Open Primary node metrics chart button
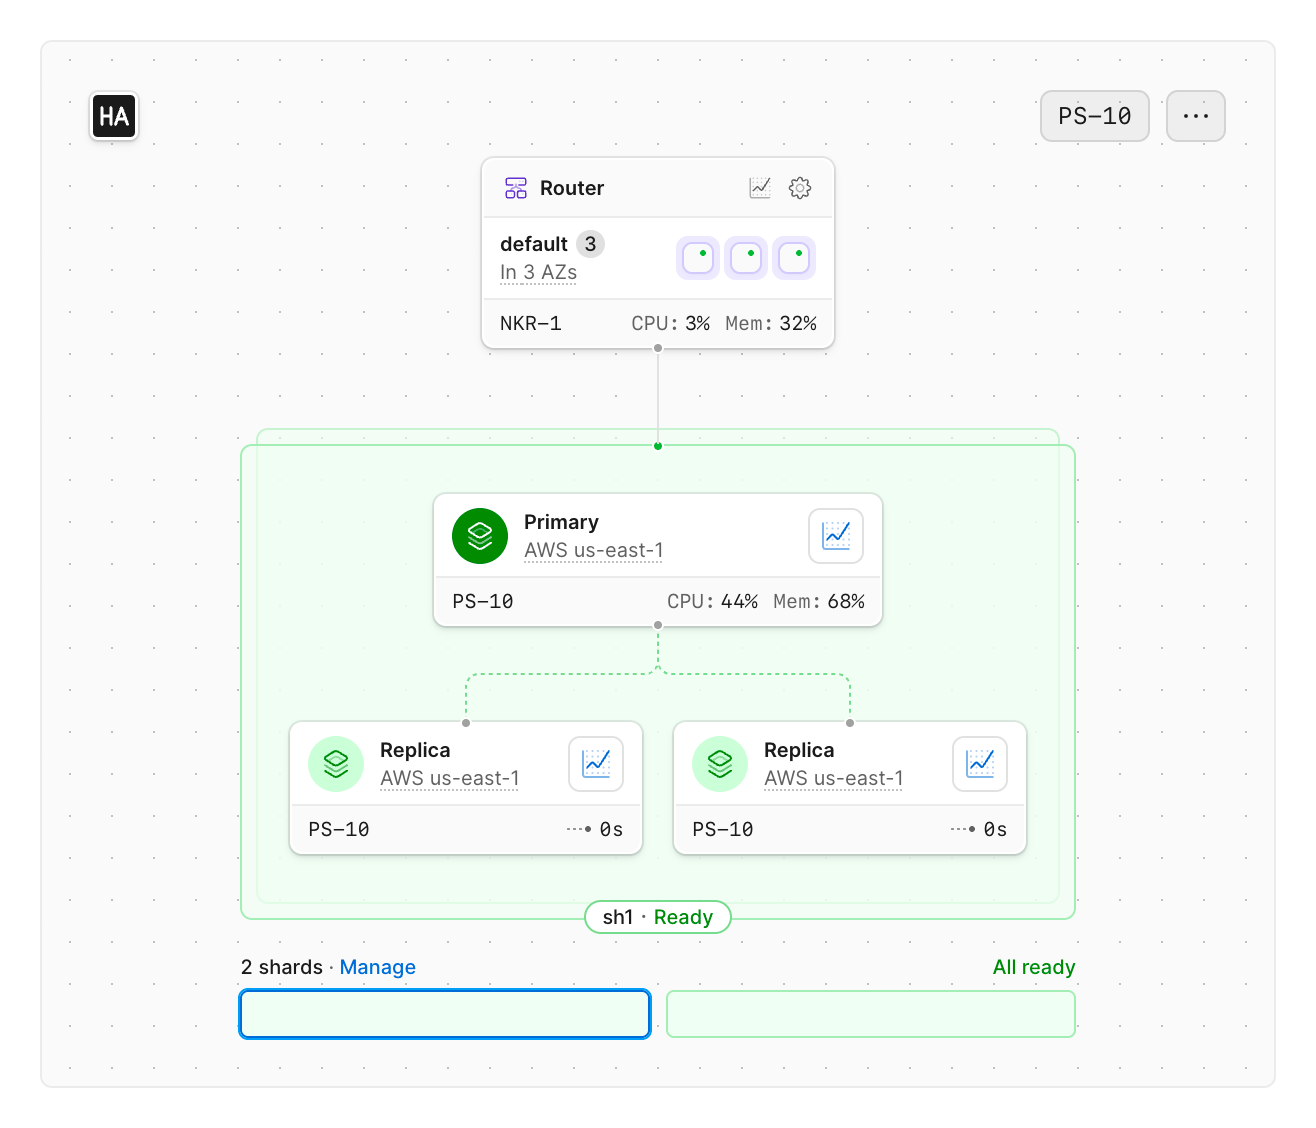This screenshot has height=1128, width=1316. pos(836,536)
